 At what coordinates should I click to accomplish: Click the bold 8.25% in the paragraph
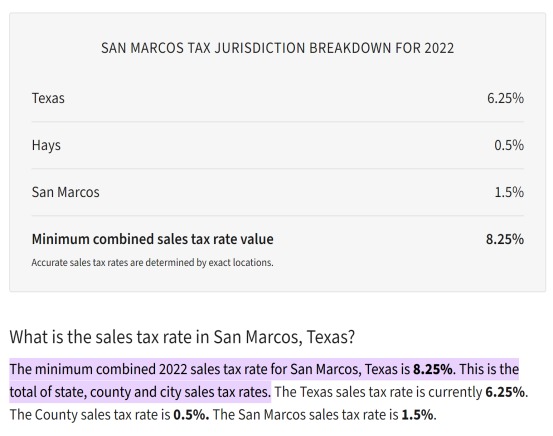[x=433, y=369]
